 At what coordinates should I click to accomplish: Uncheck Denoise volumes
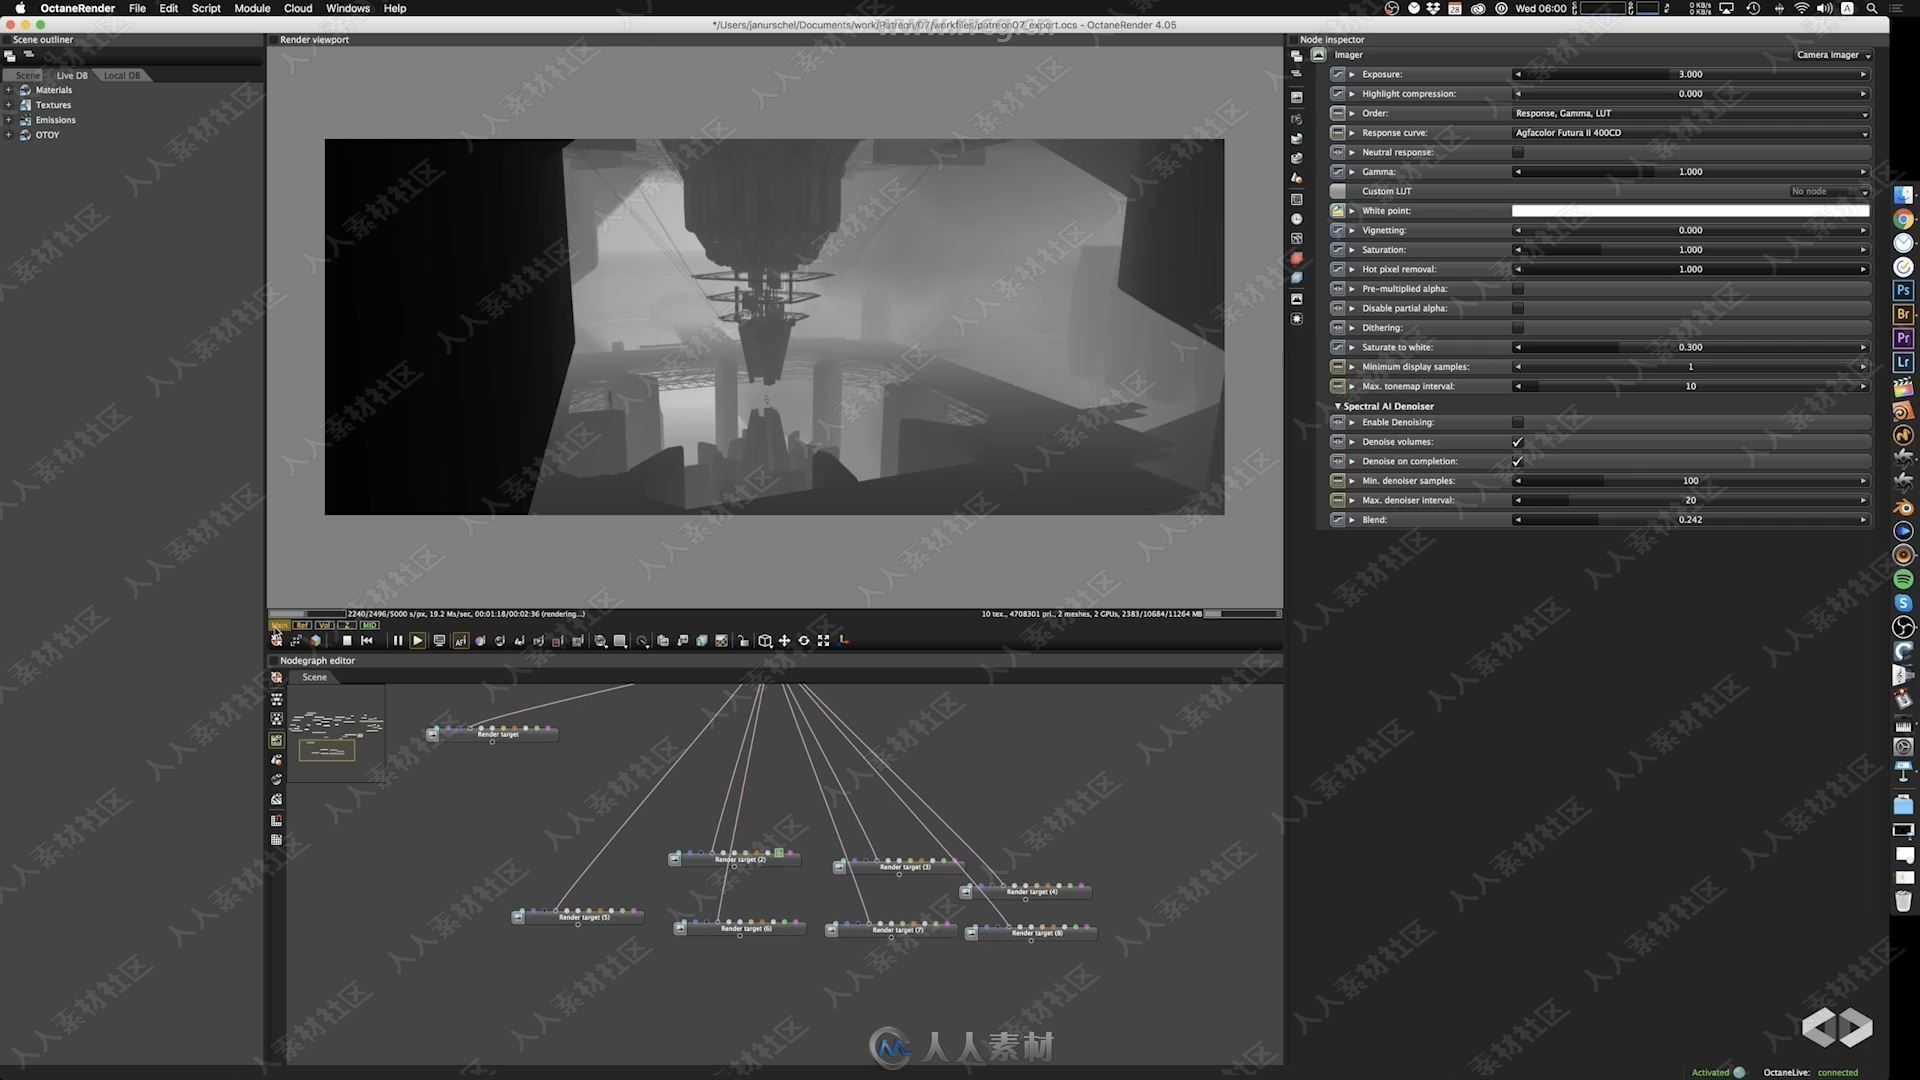(x=1518, y=442)
